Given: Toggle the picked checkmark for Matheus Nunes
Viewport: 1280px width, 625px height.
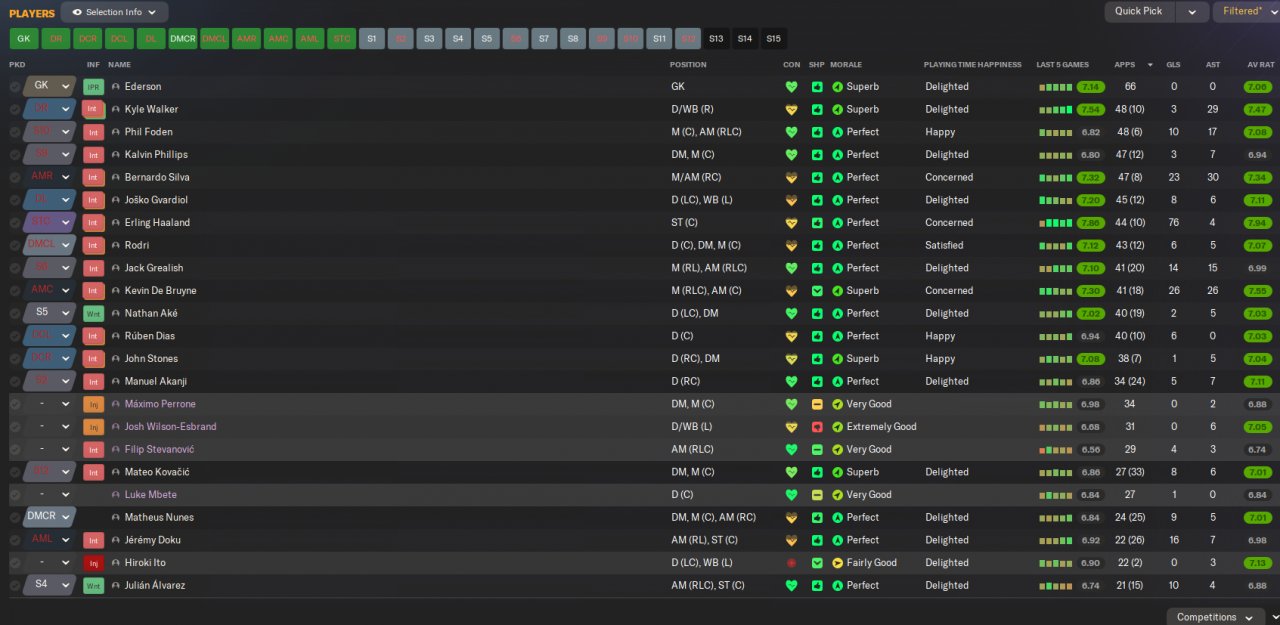Looking at the screenshot, I should (x=15, y=517).
